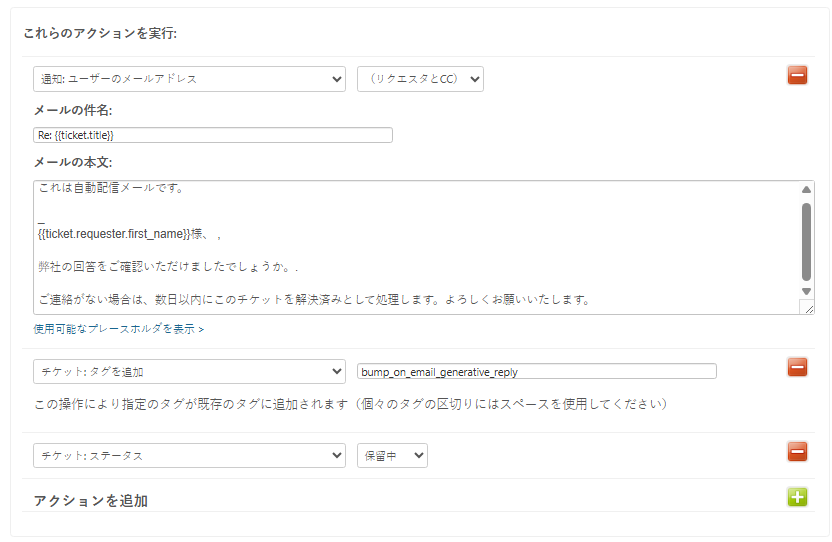Open the チケット: タグを追加 action dropdown
Screen dimensions: 832x542
coord(189,371)
